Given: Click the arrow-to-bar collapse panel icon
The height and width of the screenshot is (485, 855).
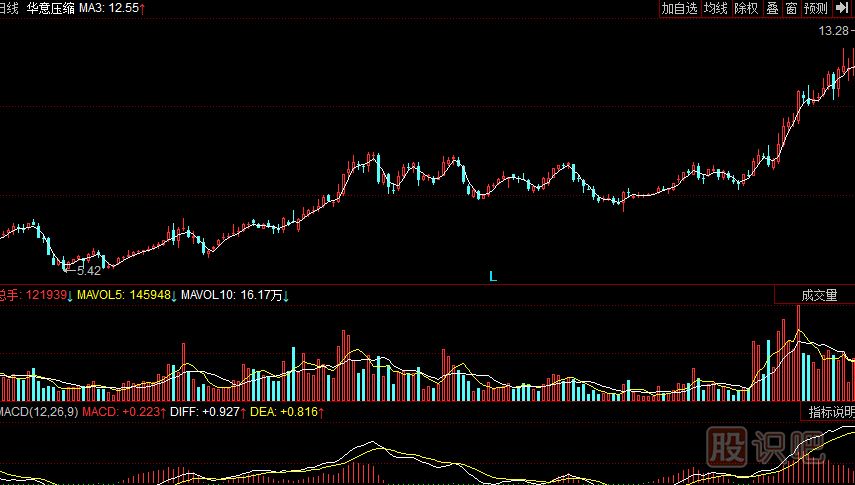Looking at the screenshot, I should tap(842, 8).
